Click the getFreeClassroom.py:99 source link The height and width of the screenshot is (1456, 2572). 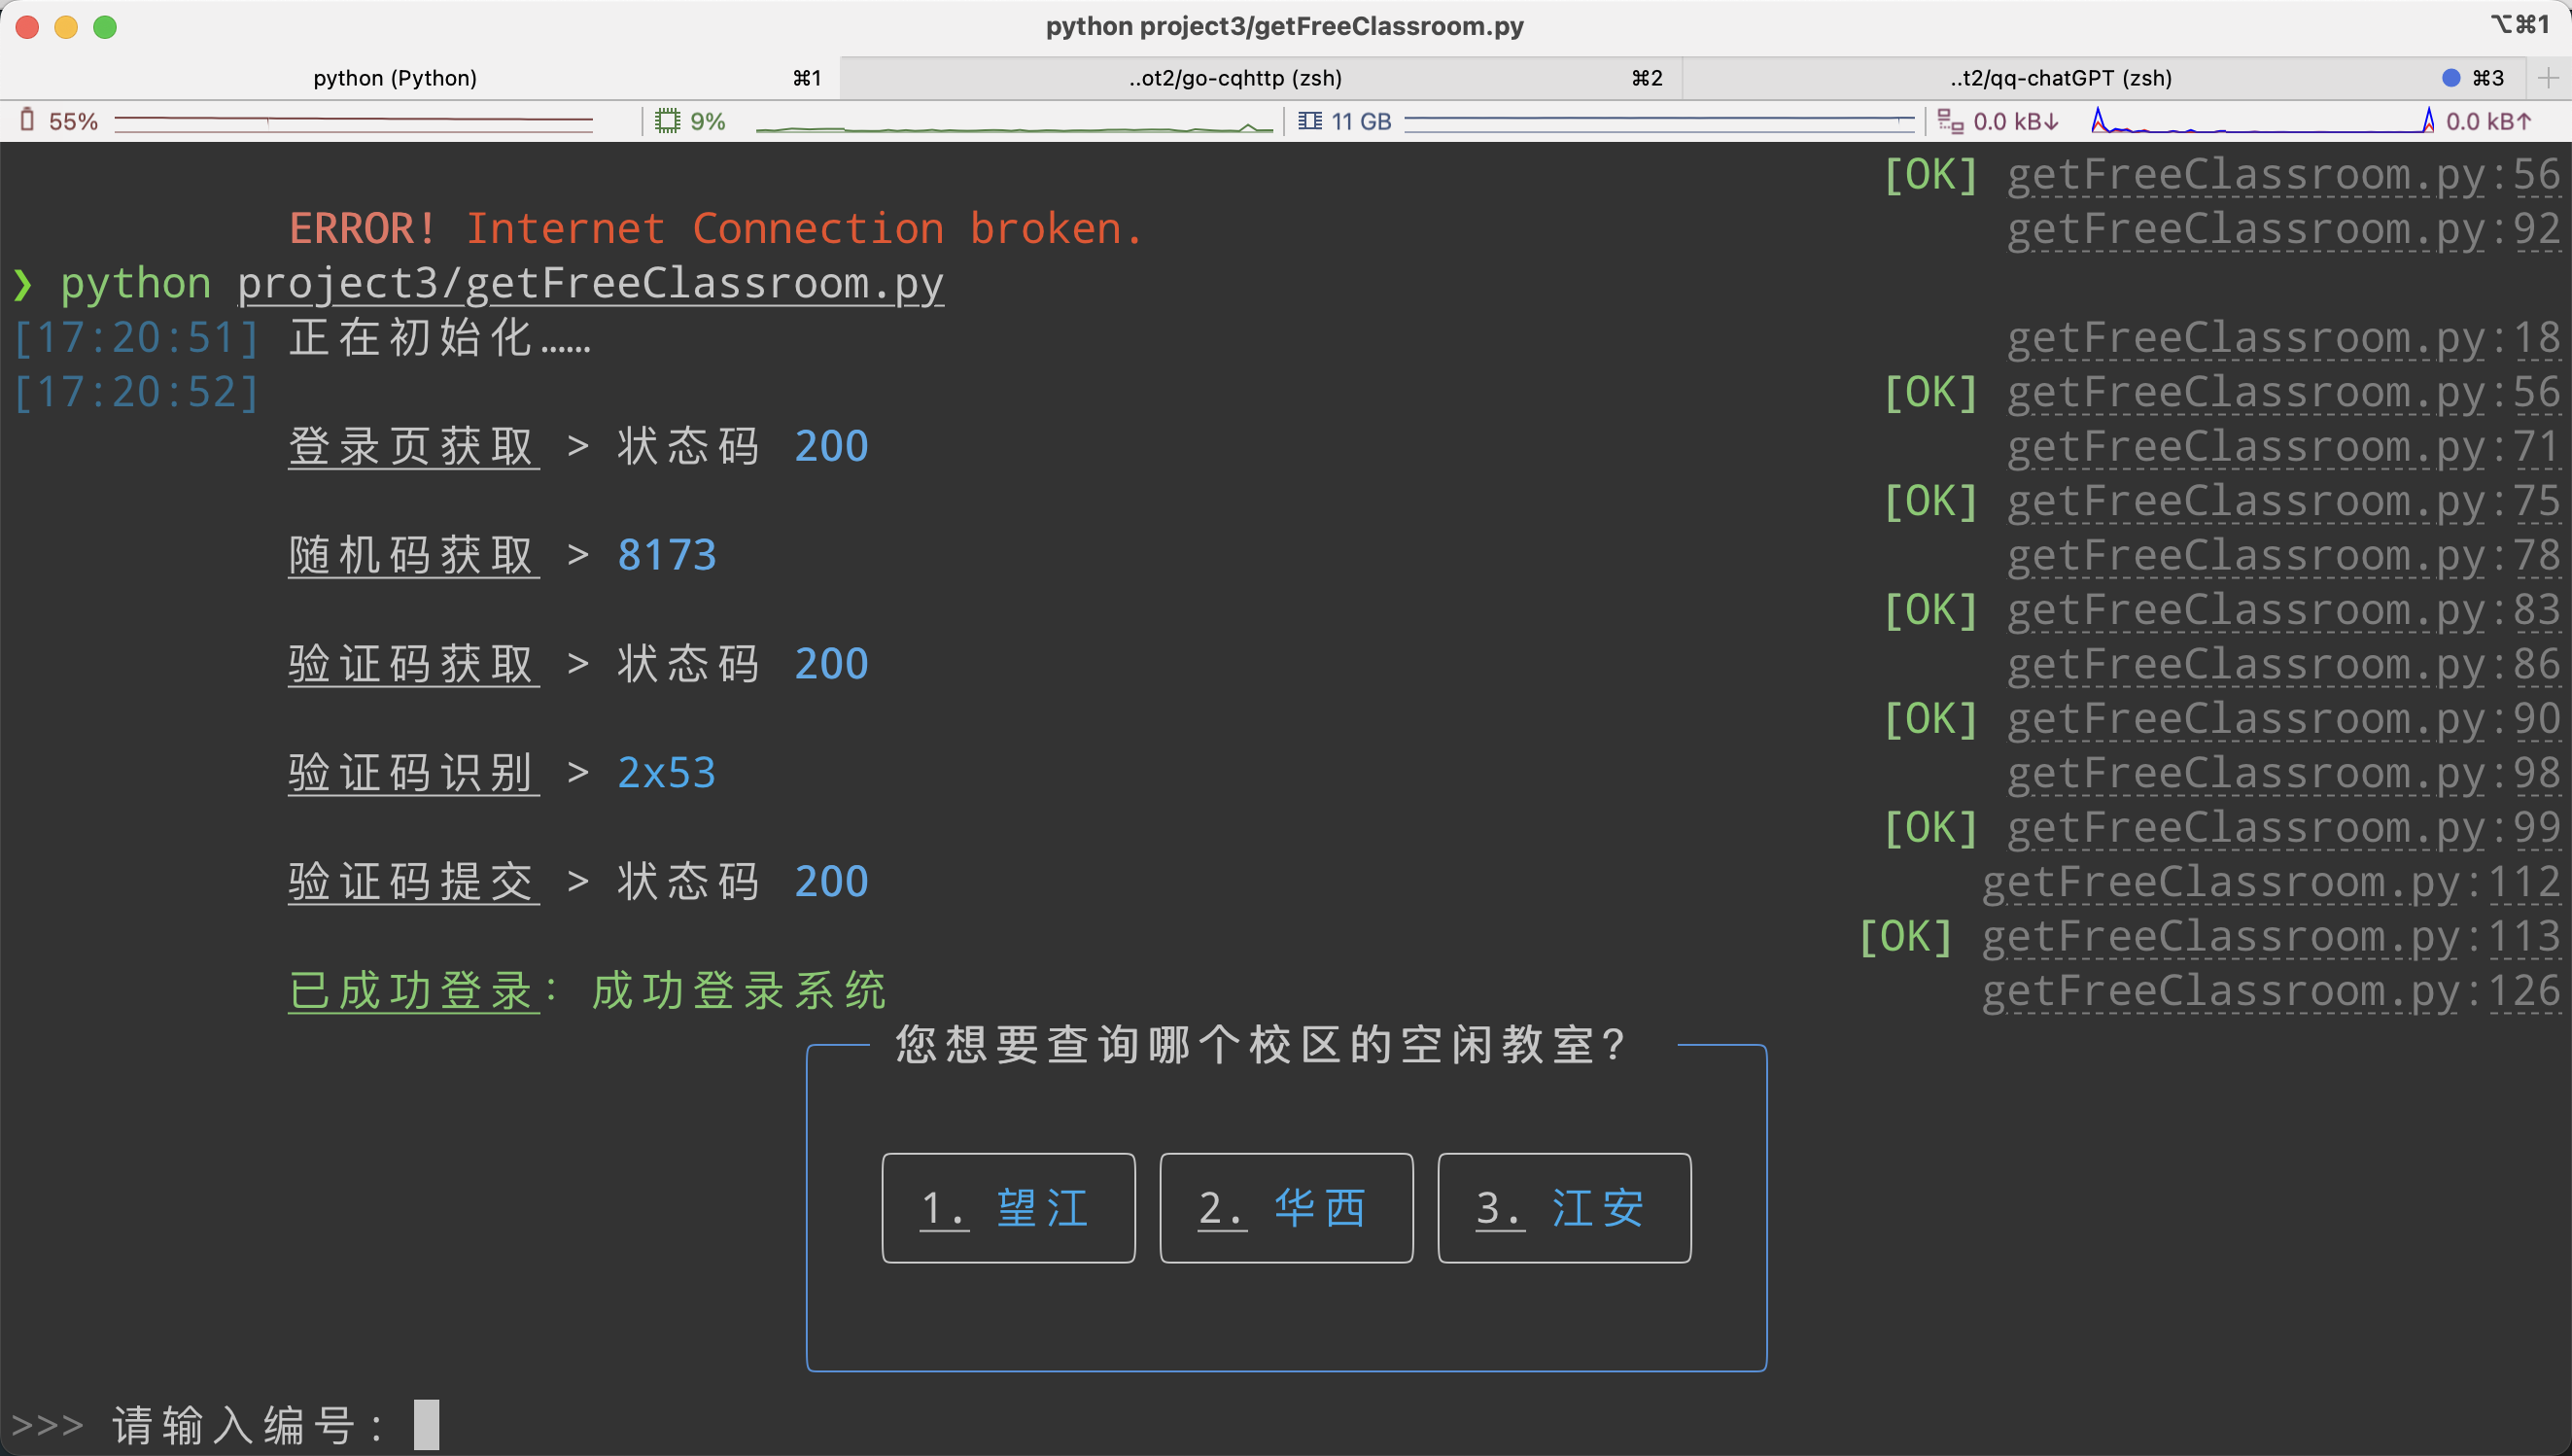[x=2284, y=829]
